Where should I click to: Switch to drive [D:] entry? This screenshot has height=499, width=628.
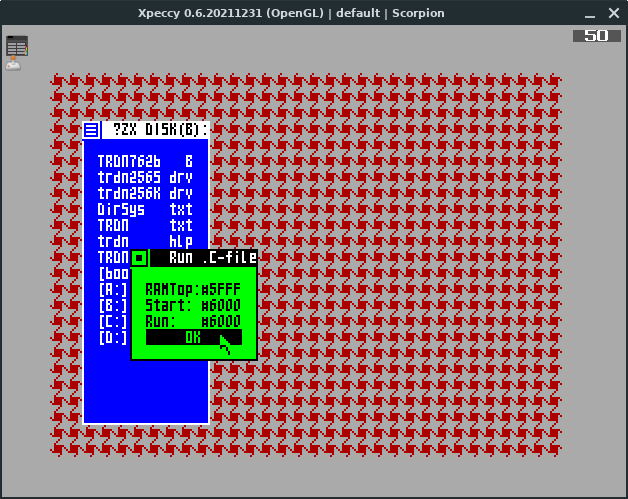click(113, 338)
